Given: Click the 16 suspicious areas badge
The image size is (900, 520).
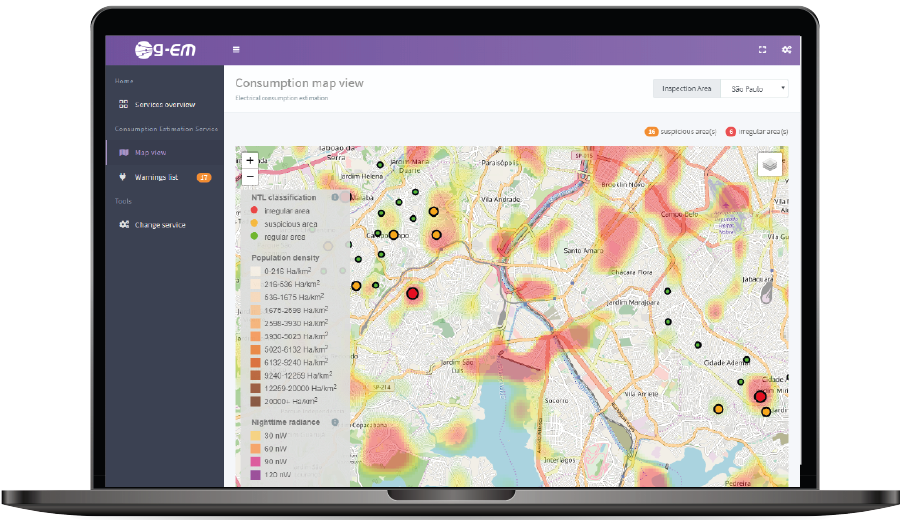Looking at the screenshot, I should [x=651, y=131].
